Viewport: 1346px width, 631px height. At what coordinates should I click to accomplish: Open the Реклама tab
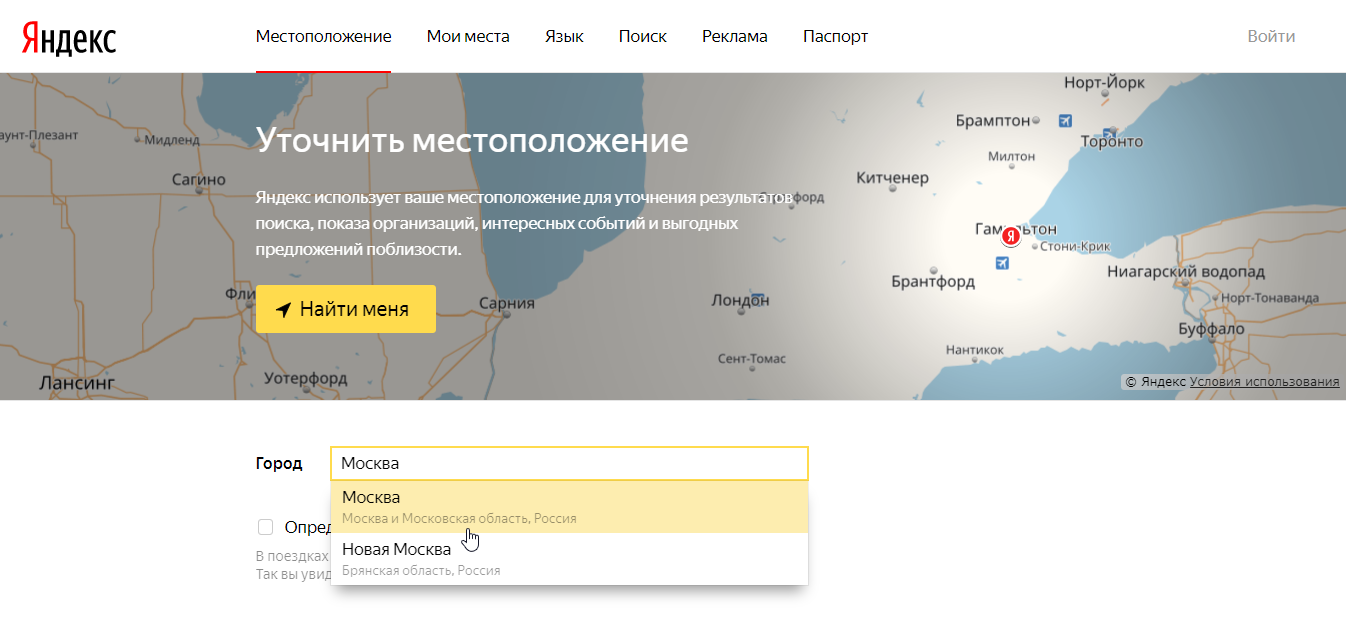coord(735,36)
